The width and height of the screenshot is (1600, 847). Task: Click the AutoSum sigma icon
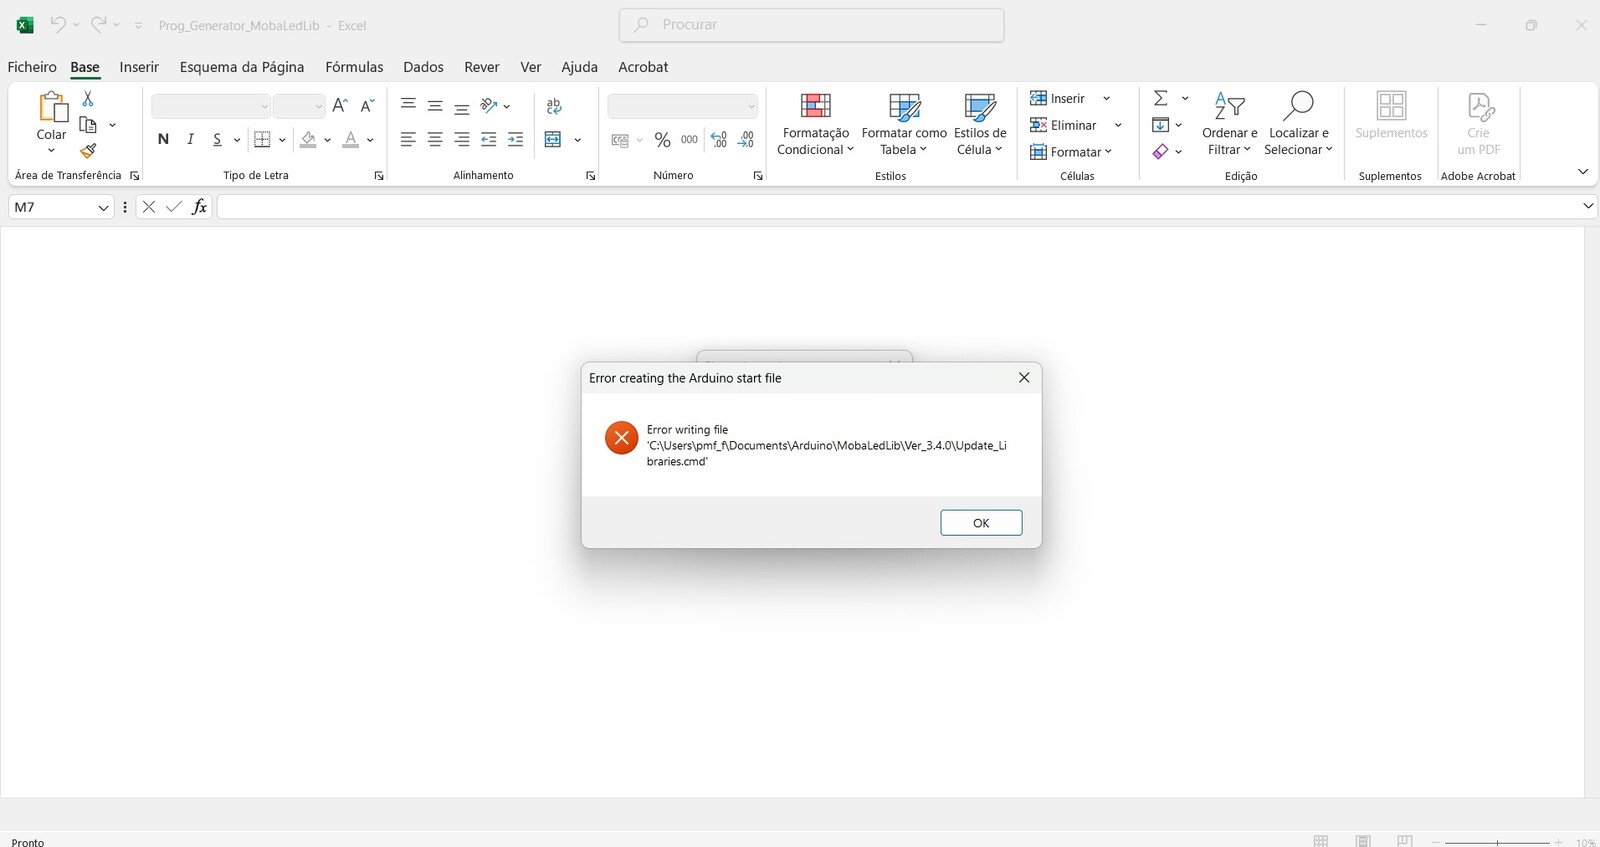pyautogui.click(x=1160, y=98)
